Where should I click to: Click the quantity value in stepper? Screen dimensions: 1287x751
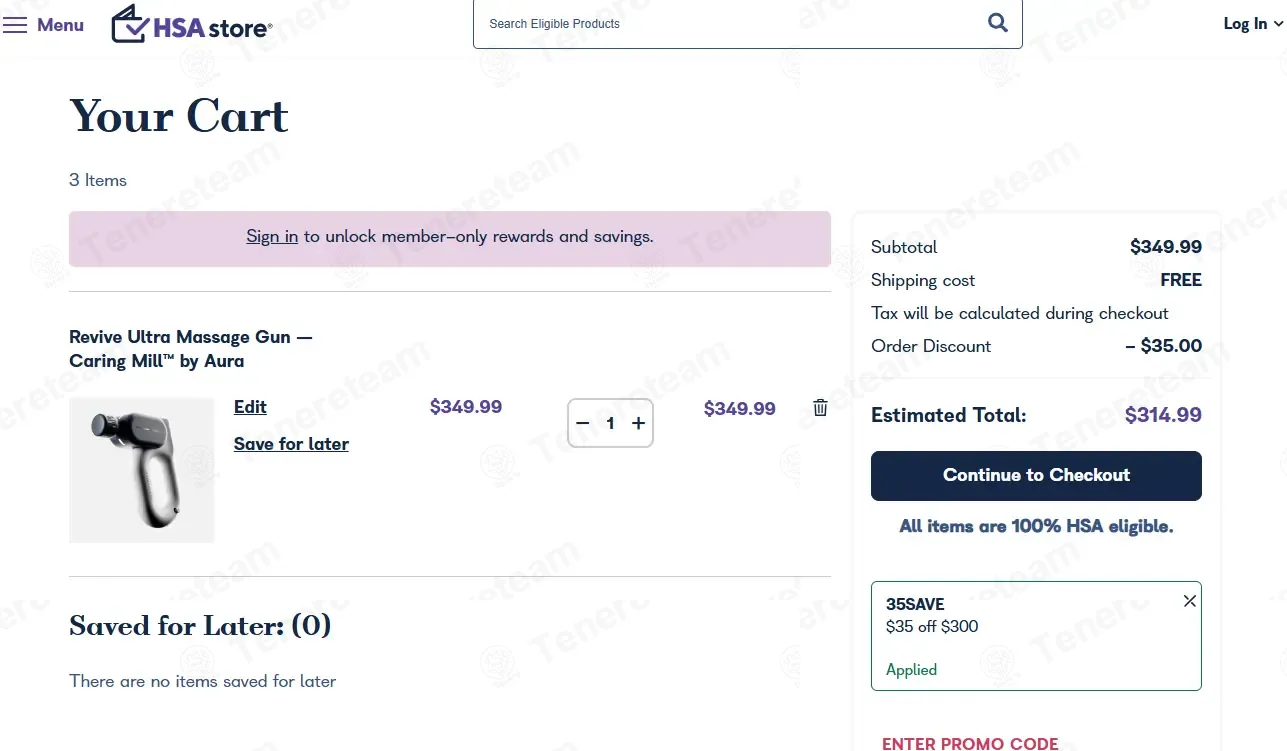[610, 423]
